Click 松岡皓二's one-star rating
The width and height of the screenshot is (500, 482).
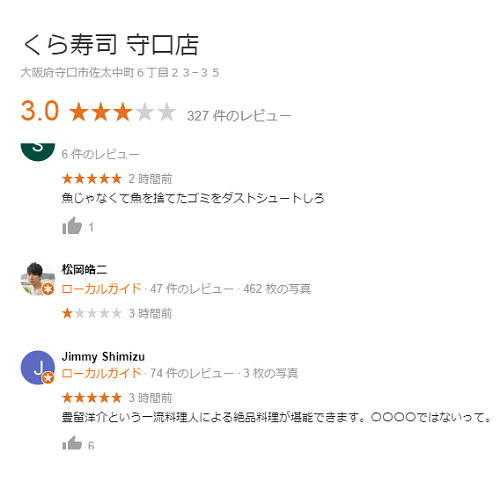click(x=92, y=313)
